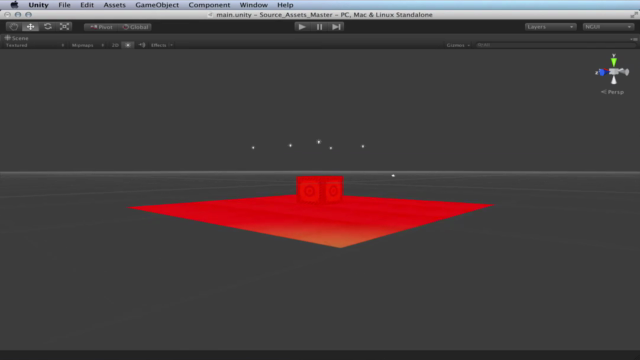This screenshot has height=360, width=640.
Task: Select the red cube object in scene
Action: [320, 189]
